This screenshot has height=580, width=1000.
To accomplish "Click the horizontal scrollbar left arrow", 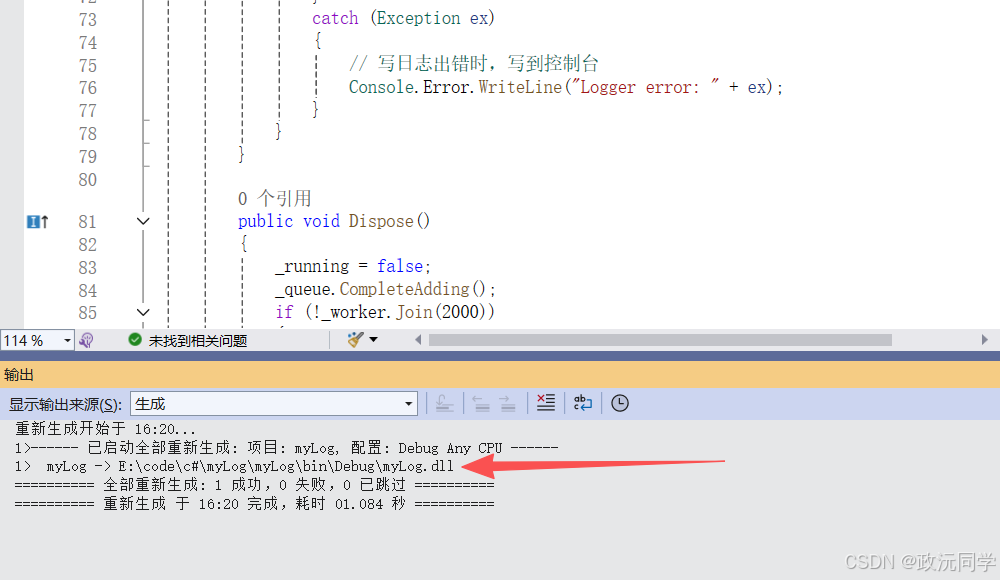I will [418, 340].
